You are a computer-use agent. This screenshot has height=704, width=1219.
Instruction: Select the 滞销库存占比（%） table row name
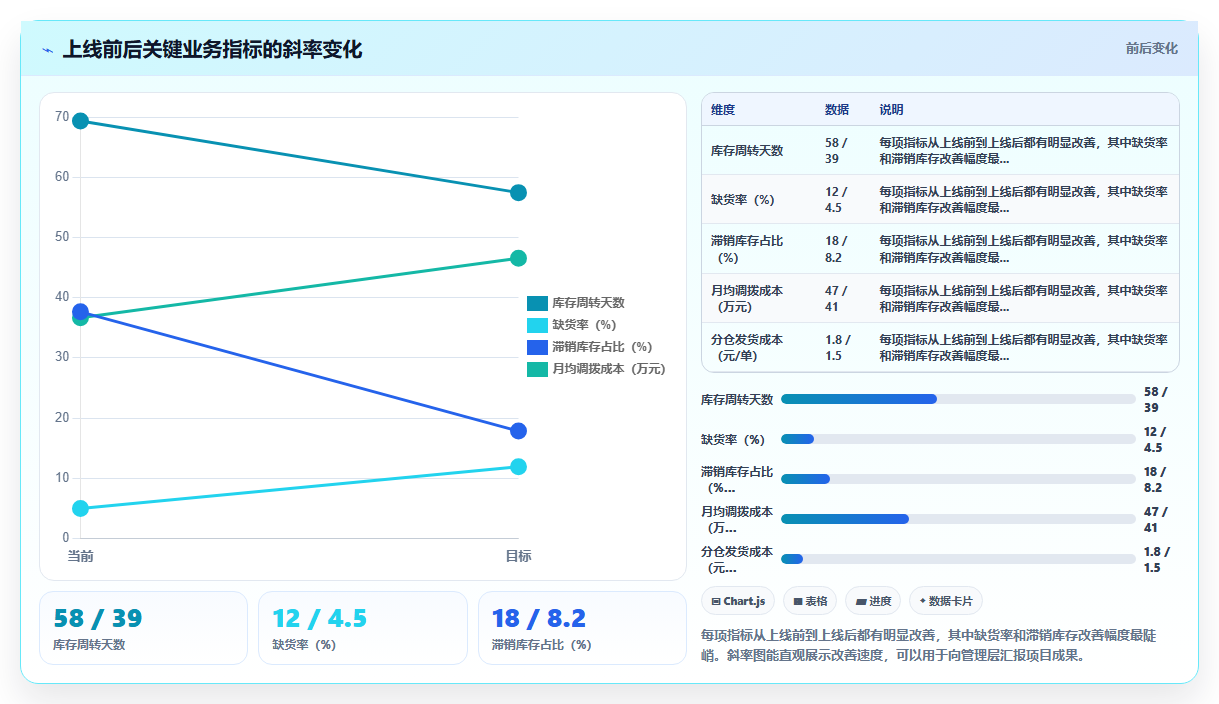tap(747, 249)
